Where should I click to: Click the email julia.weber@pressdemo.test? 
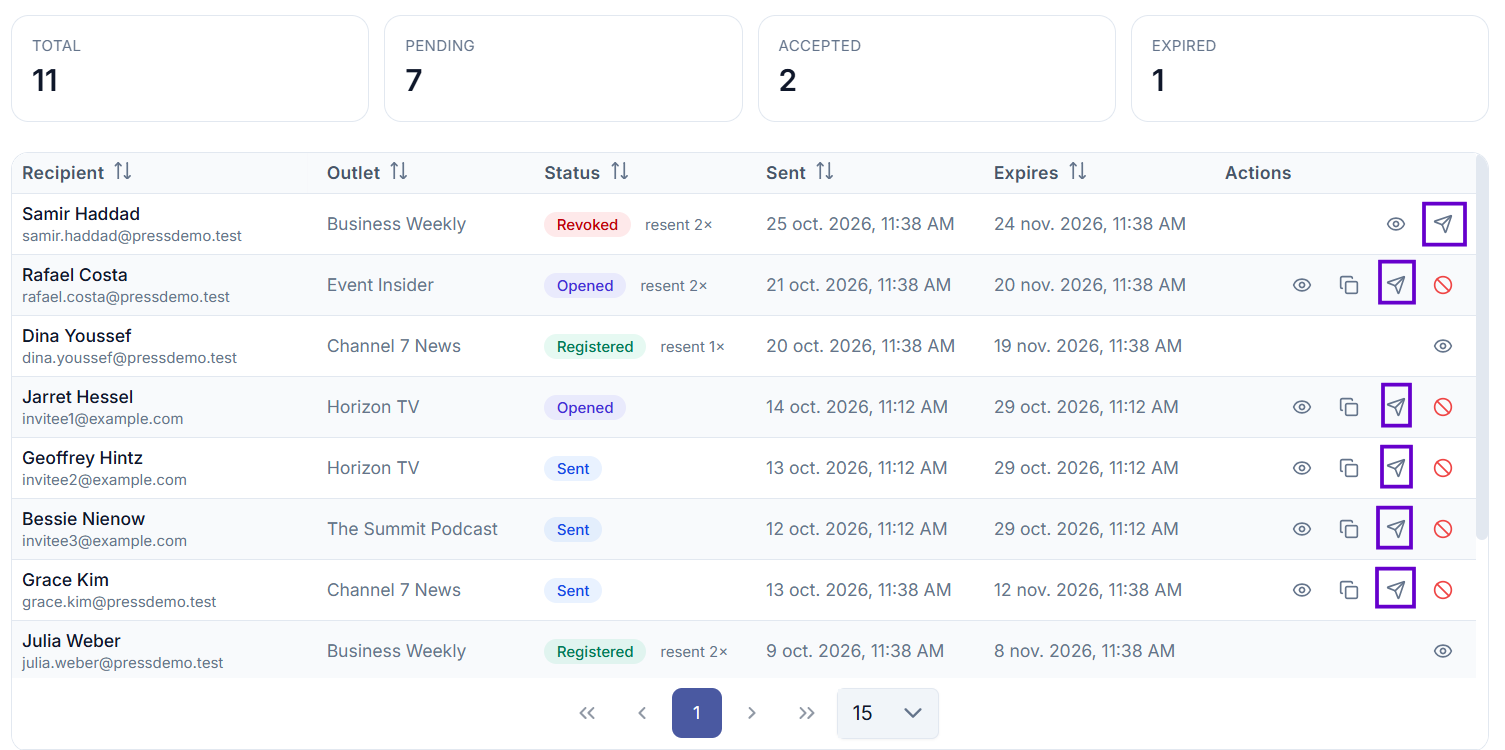point(123,663)
